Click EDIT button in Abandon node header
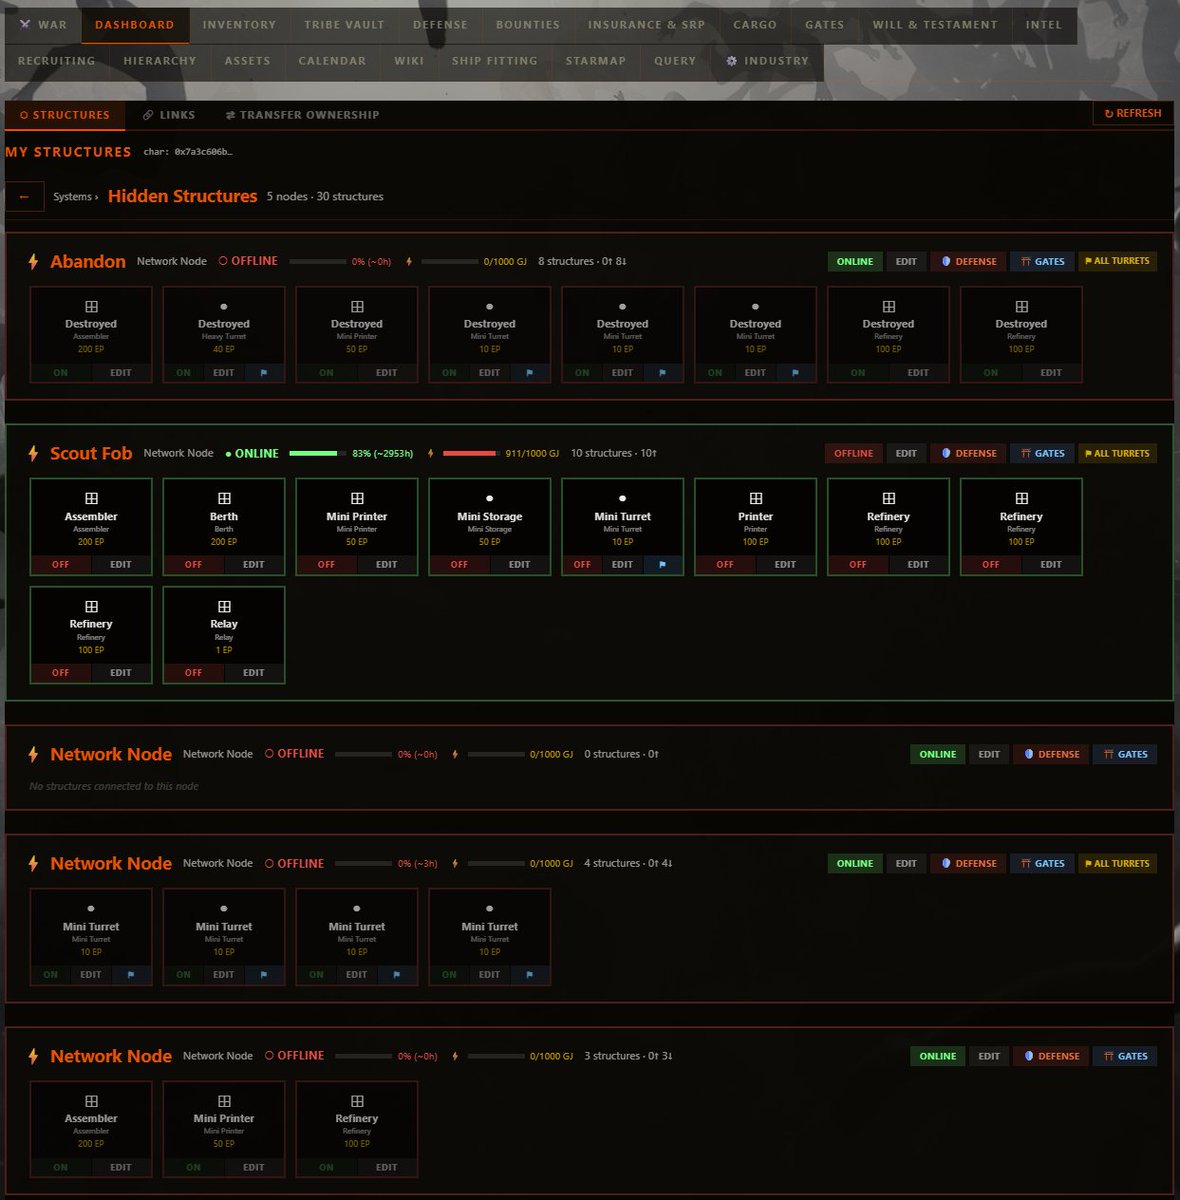Viewport: 1180px width, 1200px height. pyautogui.click(x=906, y=262)
